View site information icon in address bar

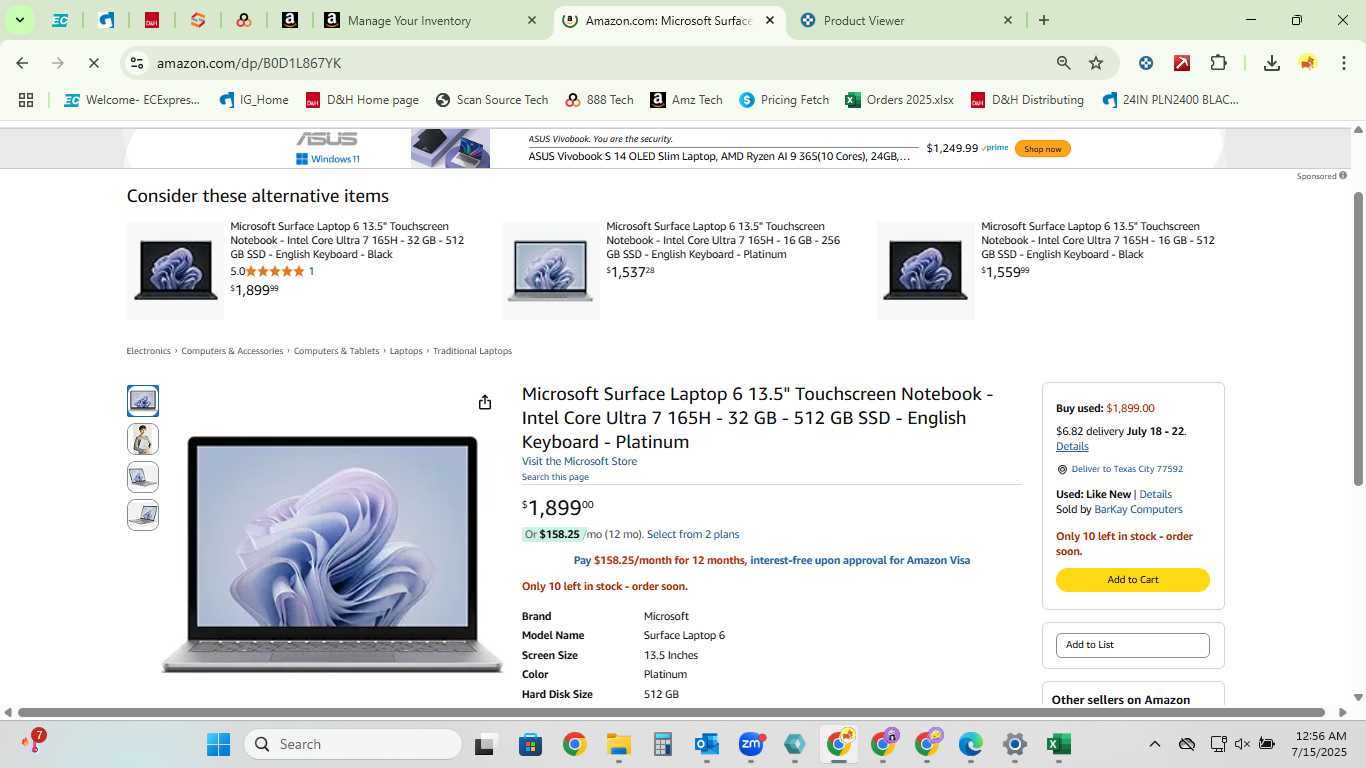click(x=137, y=63)
